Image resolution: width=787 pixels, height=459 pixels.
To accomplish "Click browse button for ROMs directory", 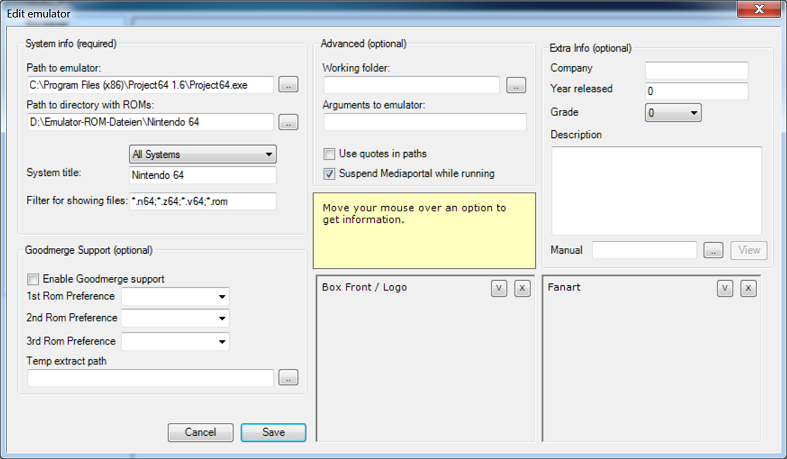I will (x=288, y=122).
